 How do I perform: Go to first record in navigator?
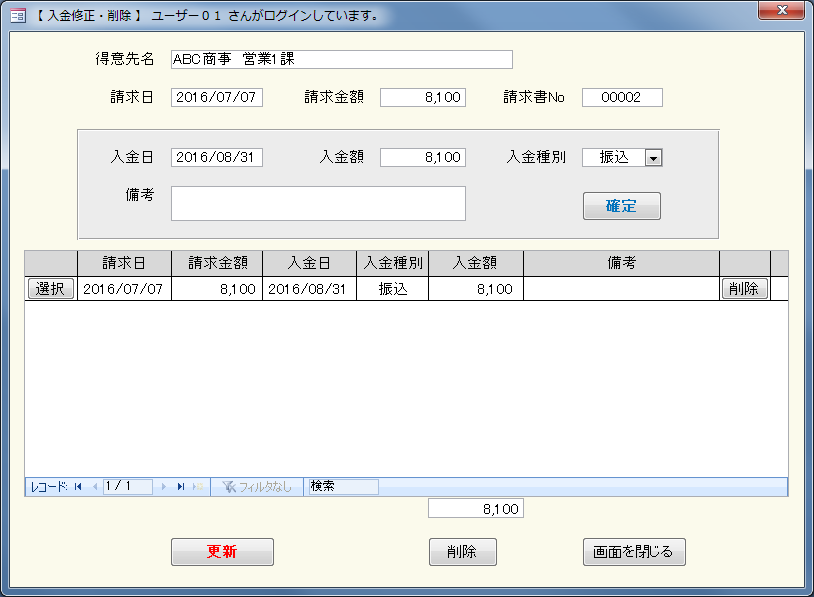pyautogui.click(x=78, y=487)
